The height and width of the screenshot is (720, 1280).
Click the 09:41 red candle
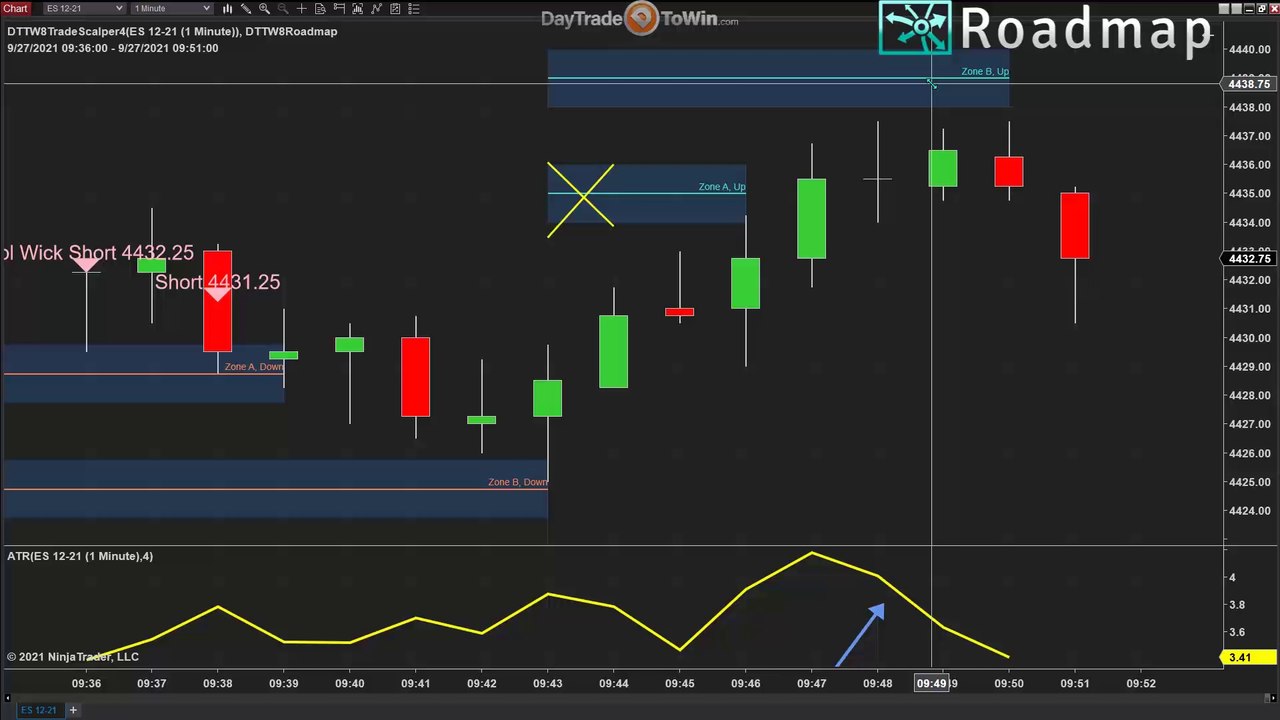416,377
